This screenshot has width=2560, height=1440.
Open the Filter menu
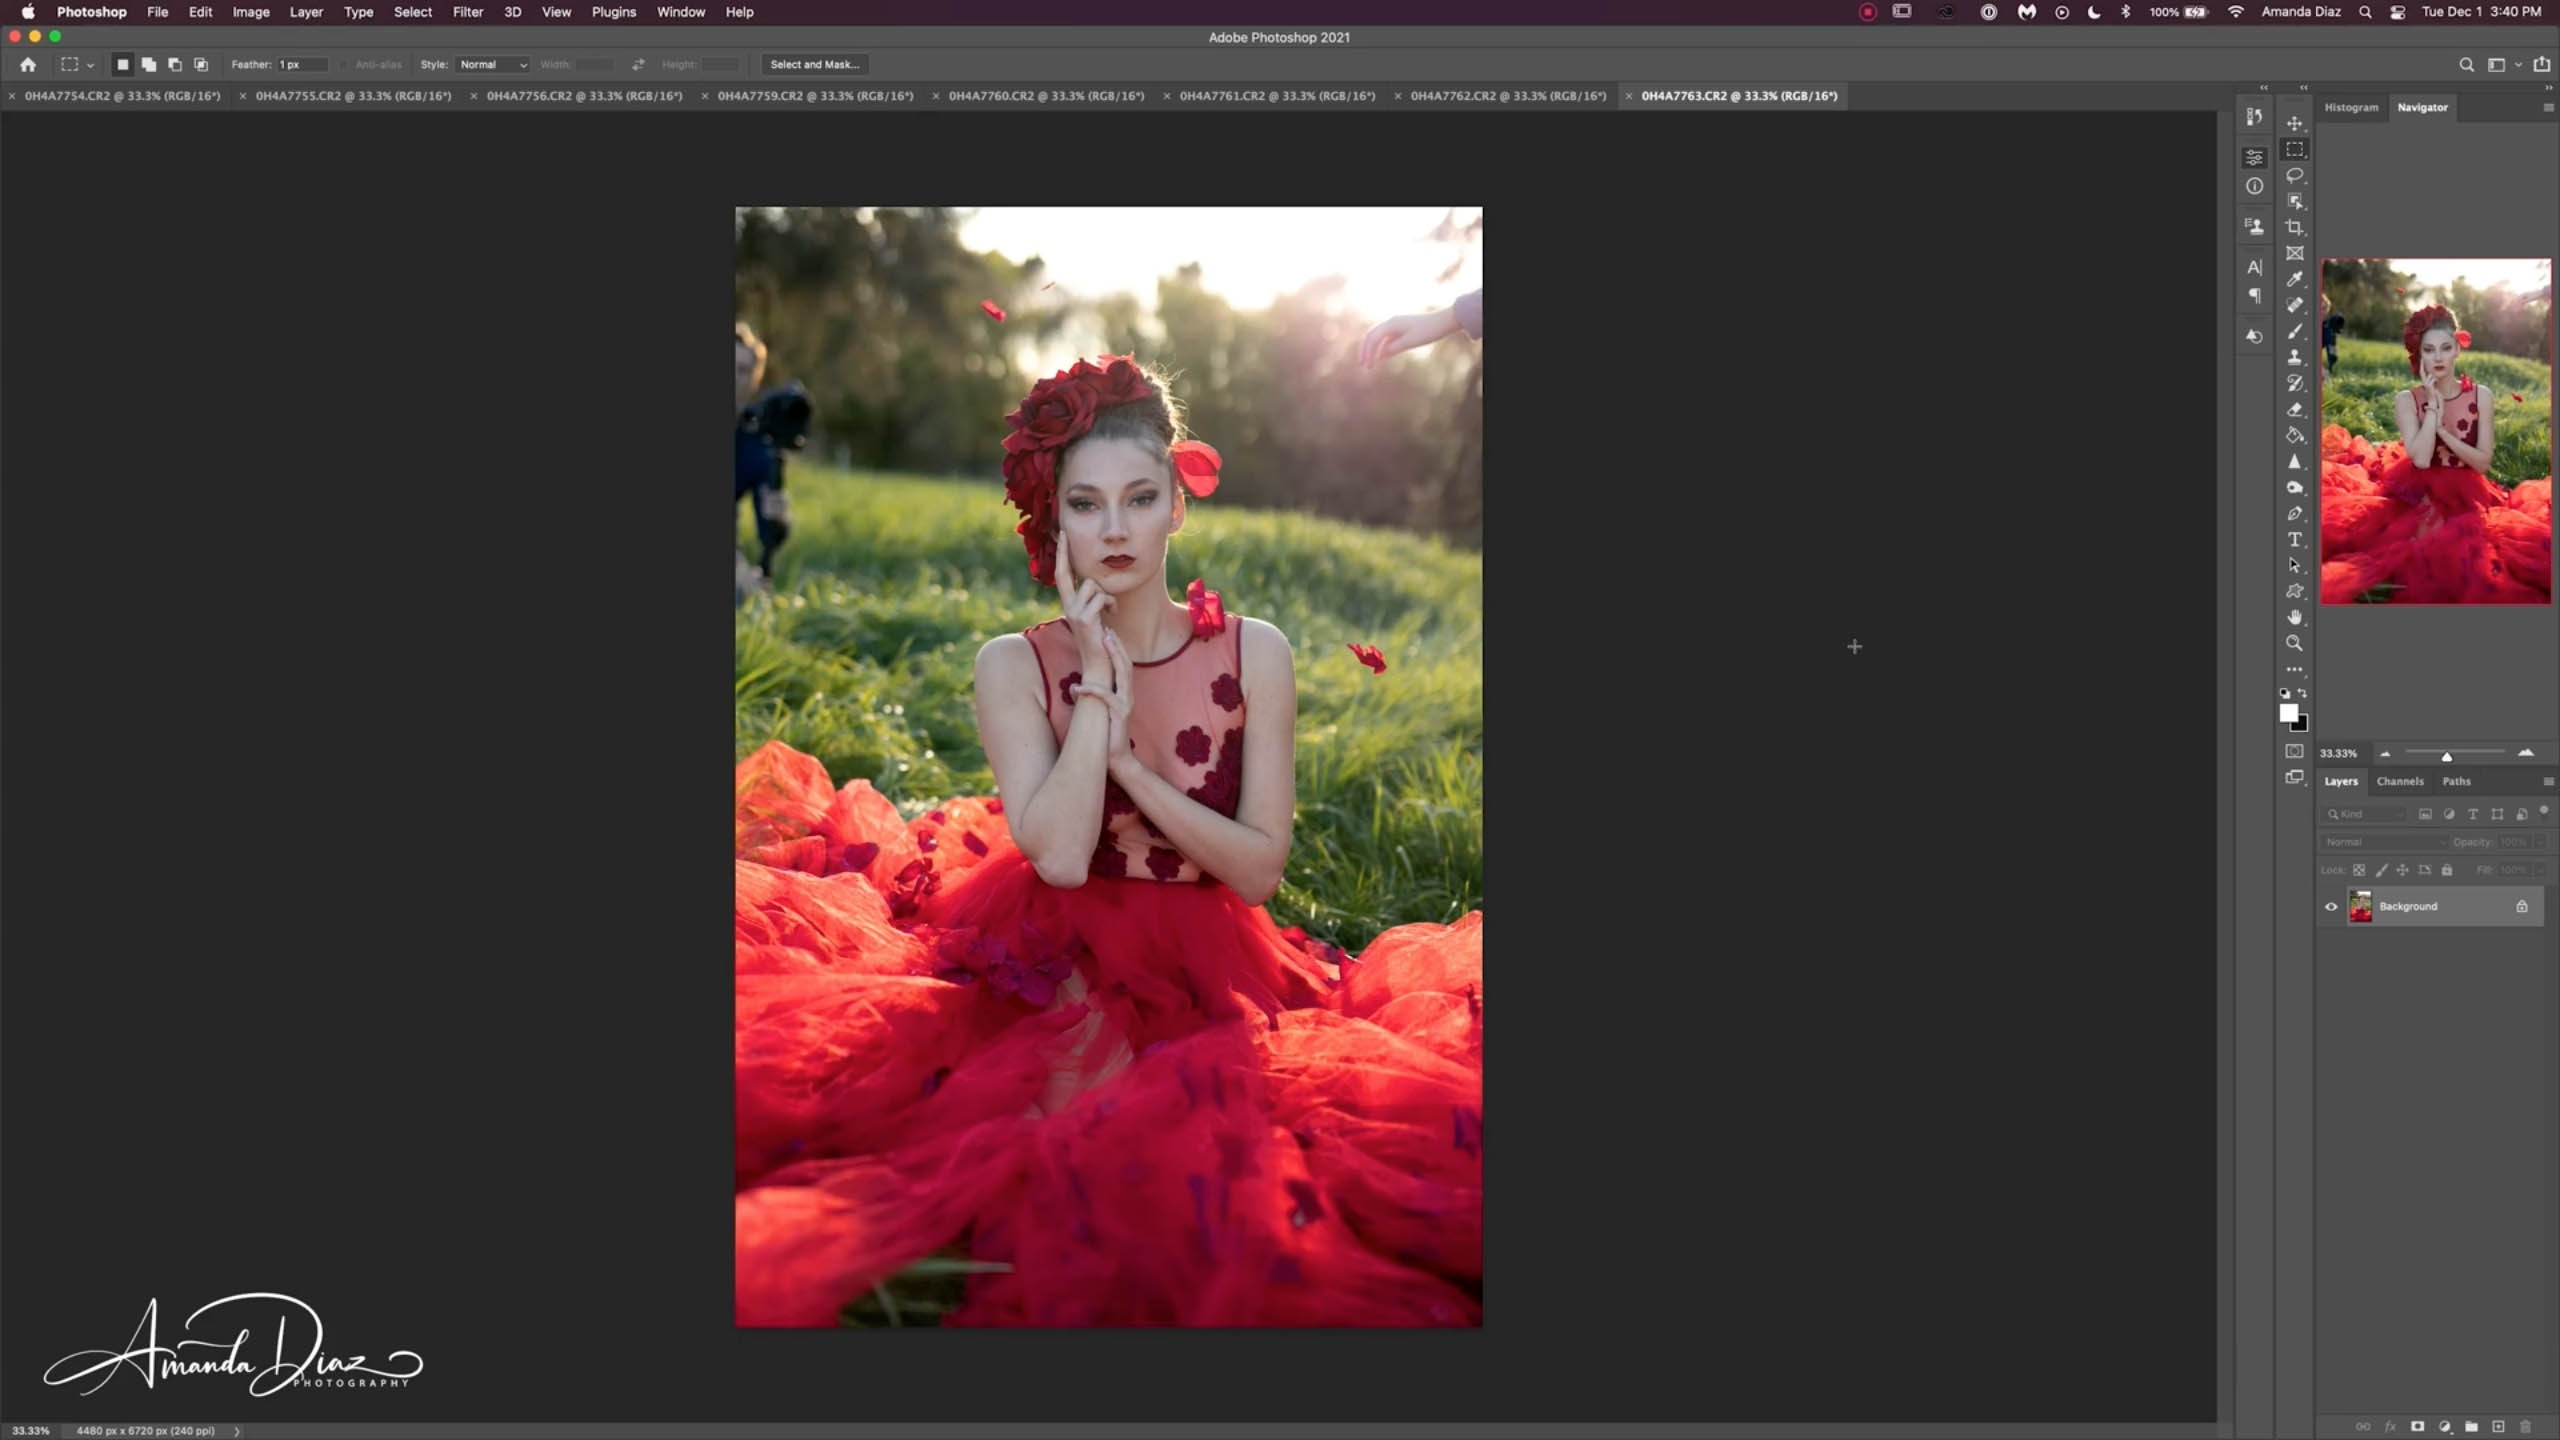pos(467,12)
